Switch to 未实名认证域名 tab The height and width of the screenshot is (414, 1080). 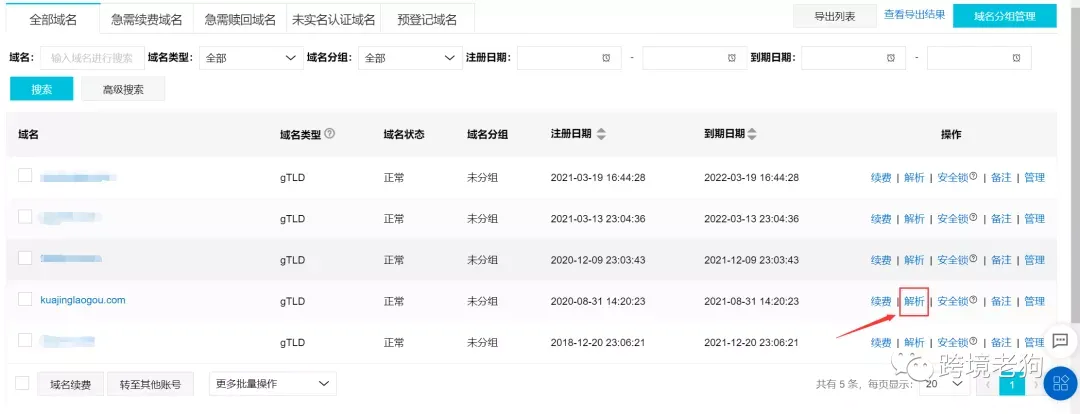coord(333,19)
